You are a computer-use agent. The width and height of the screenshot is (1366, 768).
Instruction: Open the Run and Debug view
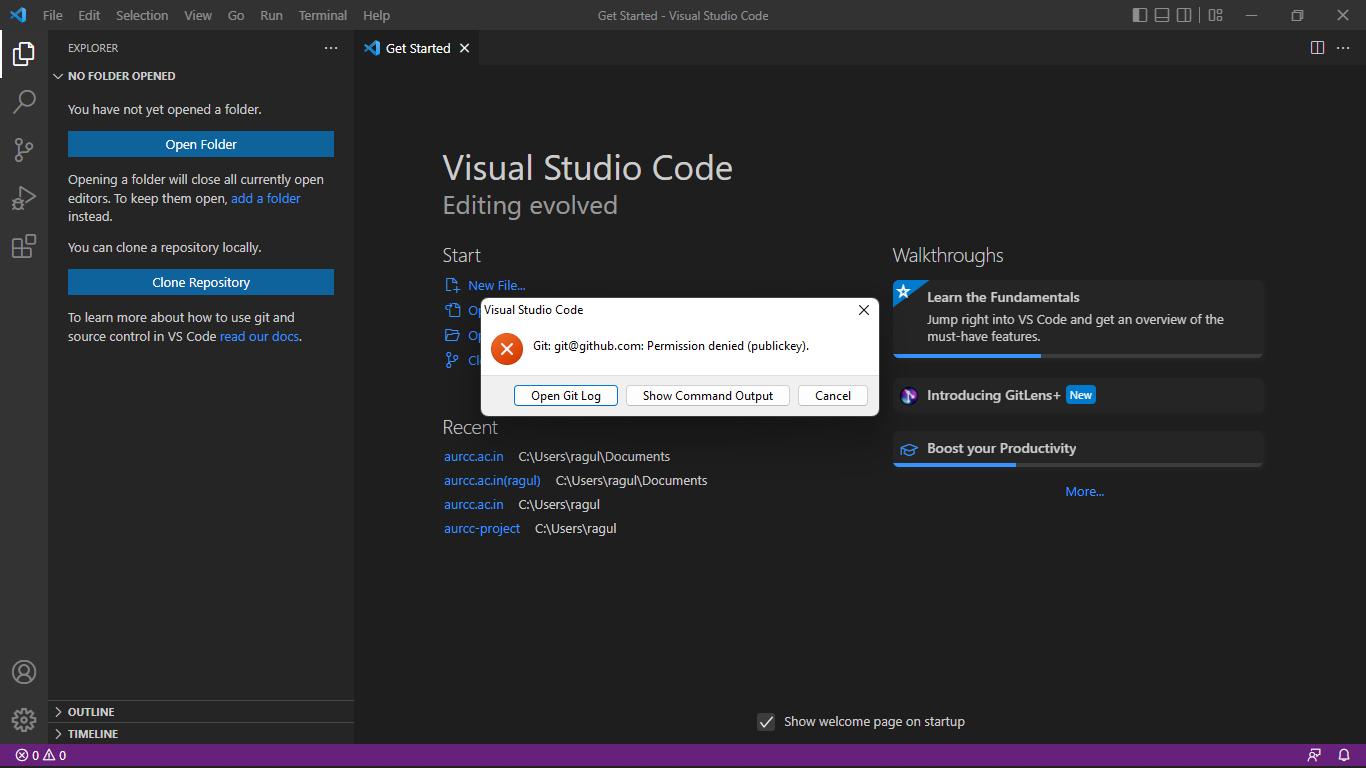[x=24, y=197]
